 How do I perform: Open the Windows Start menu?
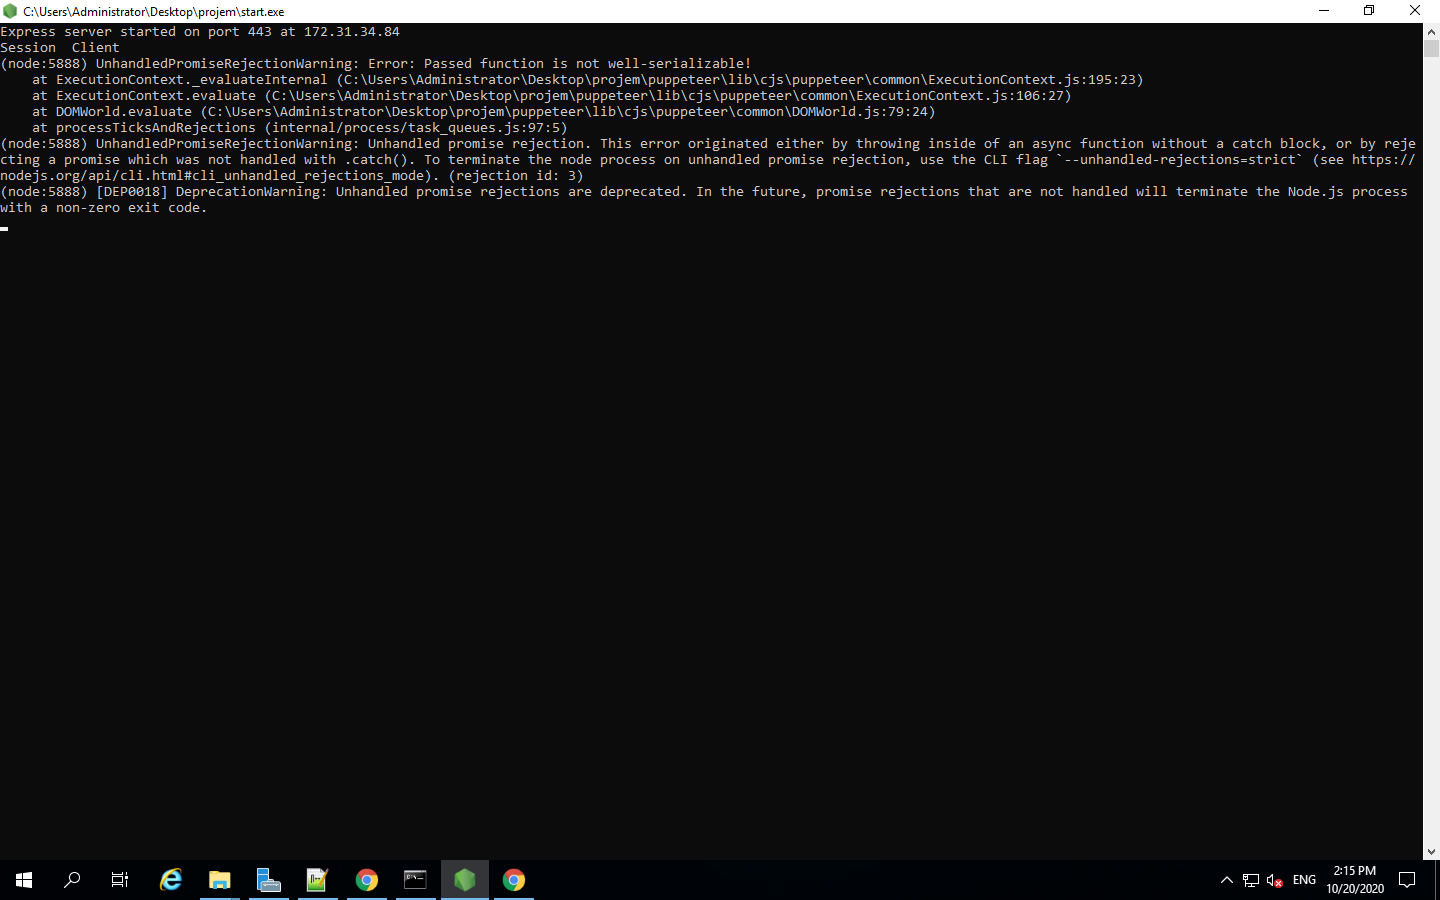(24, 880)
